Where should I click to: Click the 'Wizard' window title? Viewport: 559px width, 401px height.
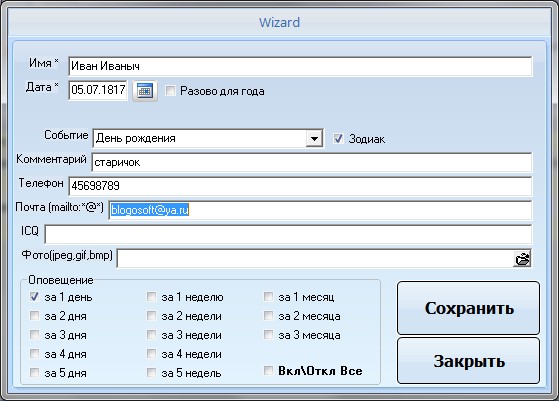pos(279,22)
